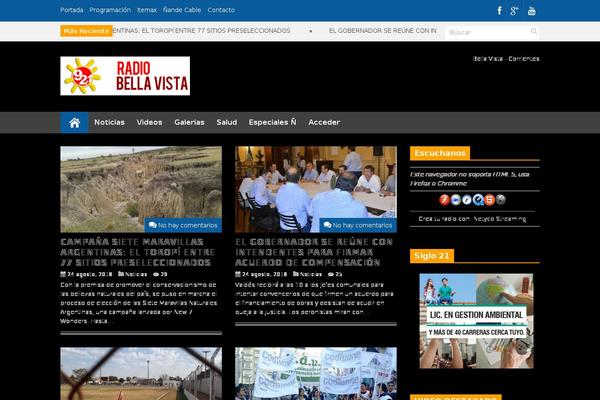Open ticker headline El Gobernador se reúne

click(x=383, y=31)
